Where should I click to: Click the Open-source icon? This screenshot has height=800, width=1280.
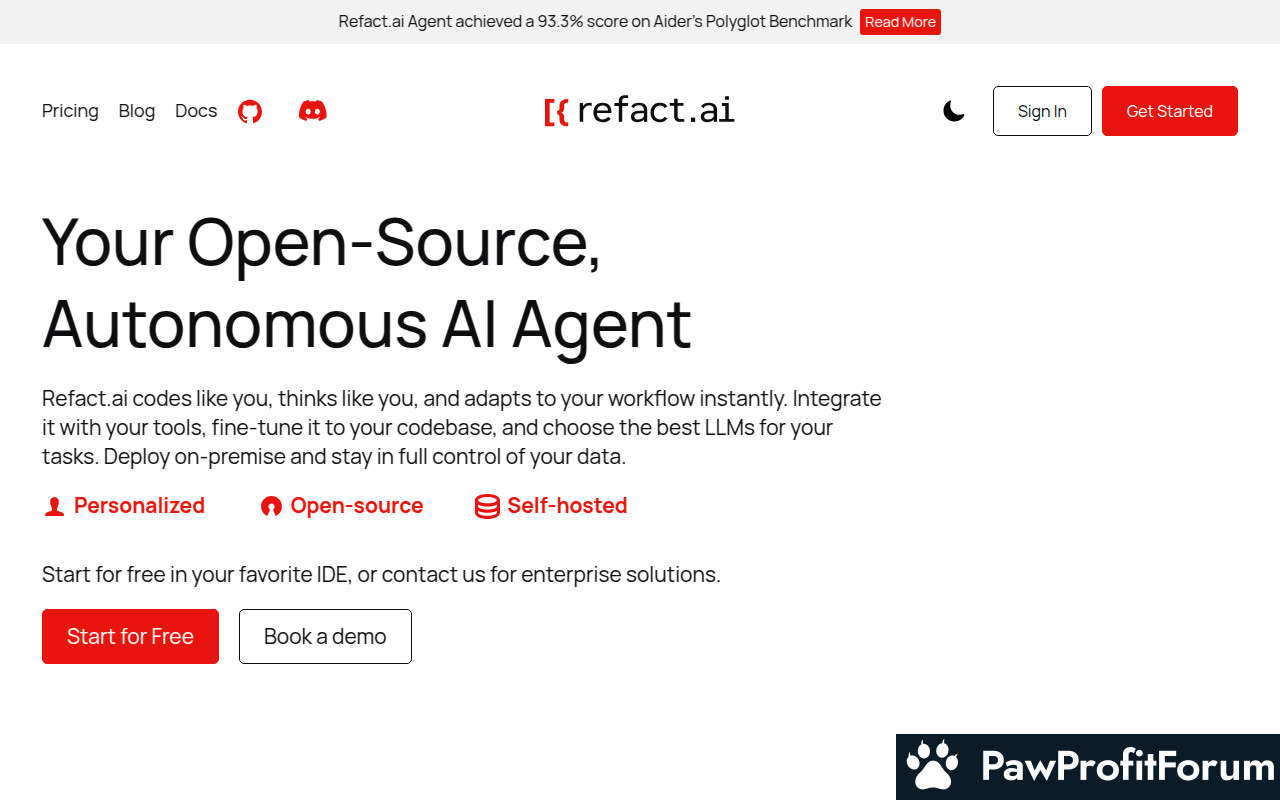(271, 507)
